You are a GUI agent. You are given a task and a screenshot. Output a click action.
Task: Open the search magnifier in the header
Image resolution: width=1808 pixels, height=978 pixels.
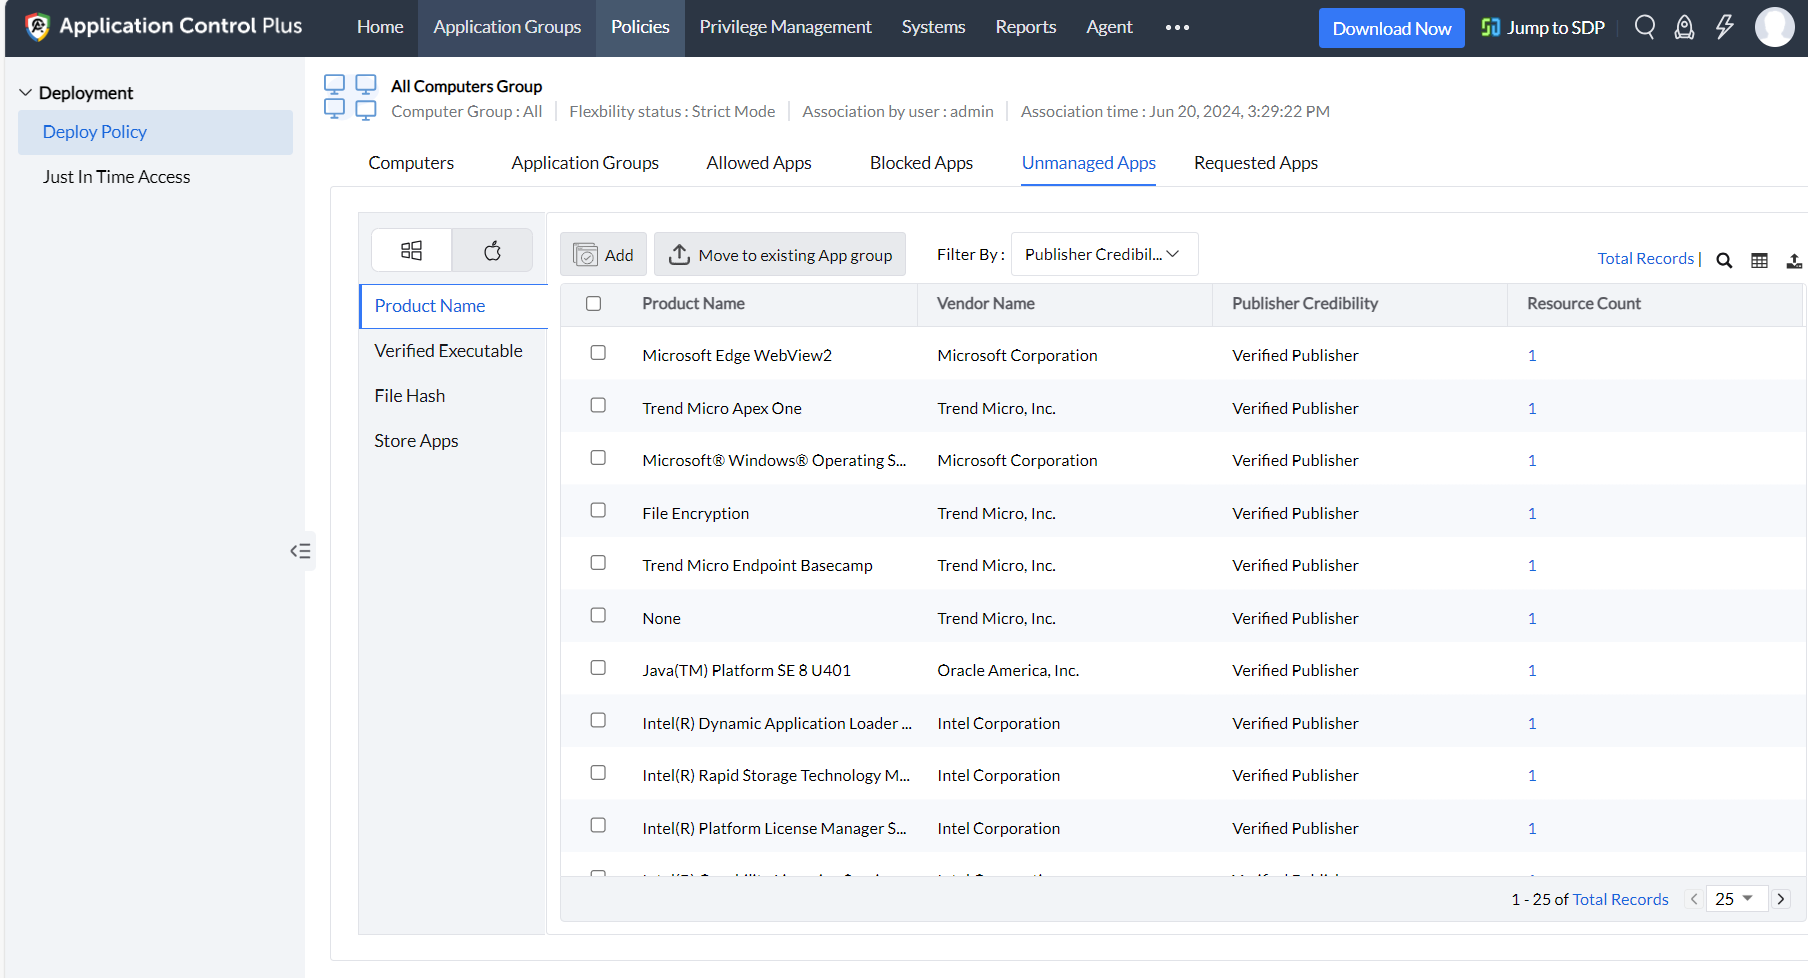click(1644, 27)
